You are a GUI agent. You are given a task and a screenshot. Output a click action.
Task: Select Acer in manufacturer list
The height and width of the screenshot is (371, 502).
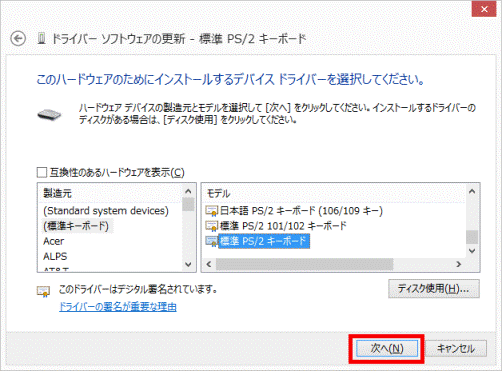54,241
